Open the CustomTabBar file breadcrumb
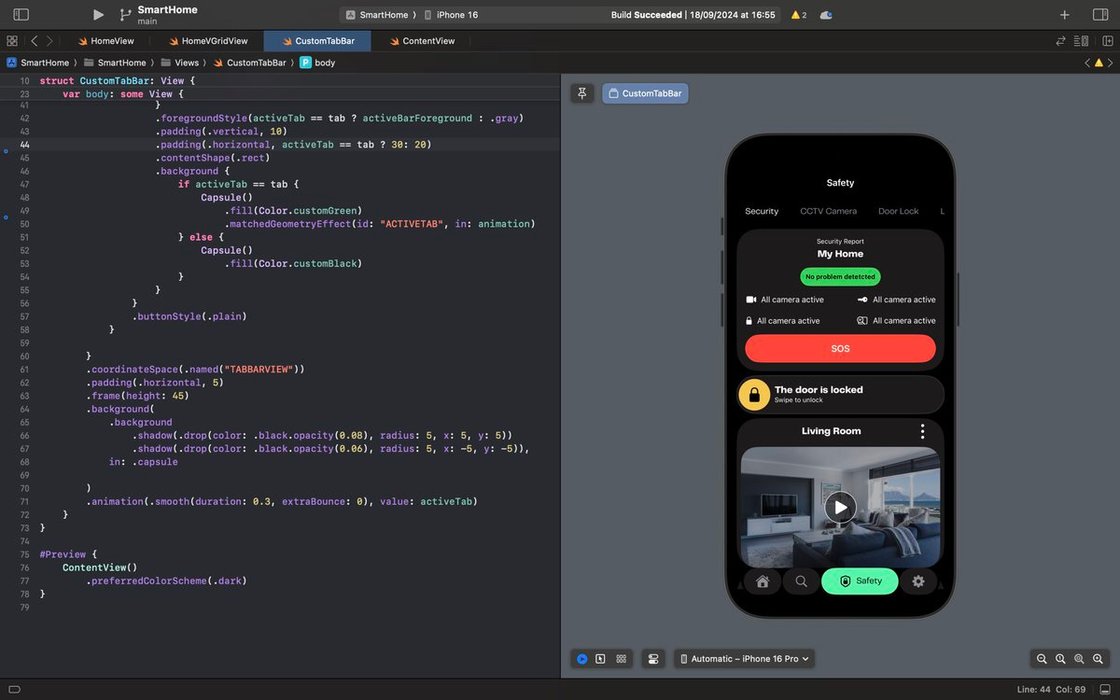Image resolution: width=1120 pixels, height=700 pixels. pos(249,62)
